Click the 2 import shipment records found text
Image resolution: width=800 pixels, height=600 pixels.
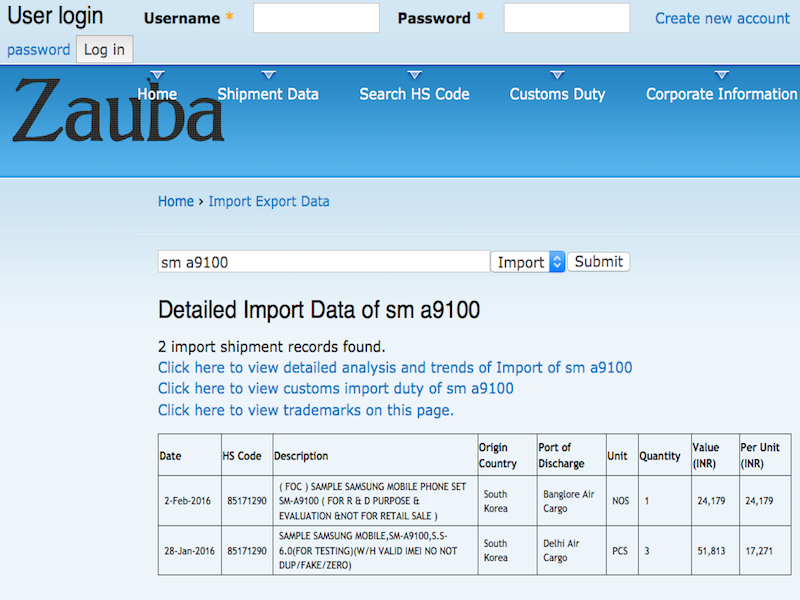(271, 347)
